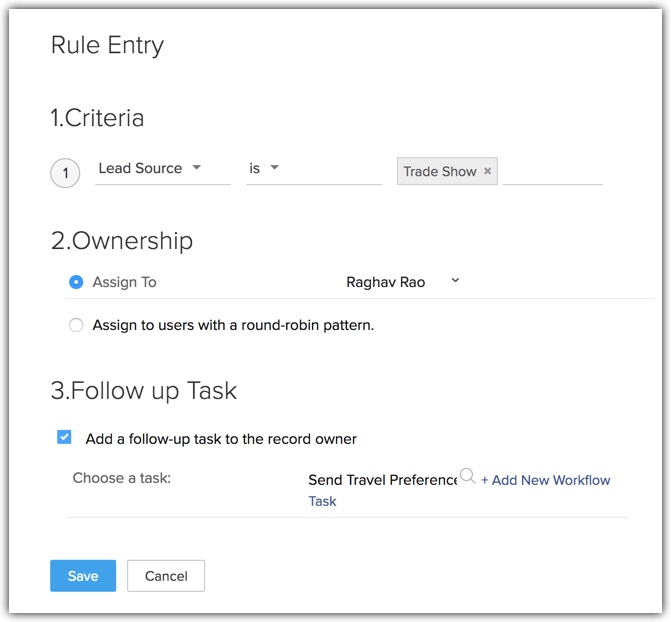671x622 pixels.
Task: Click the "Choose a task:" label
Action: 122,478
